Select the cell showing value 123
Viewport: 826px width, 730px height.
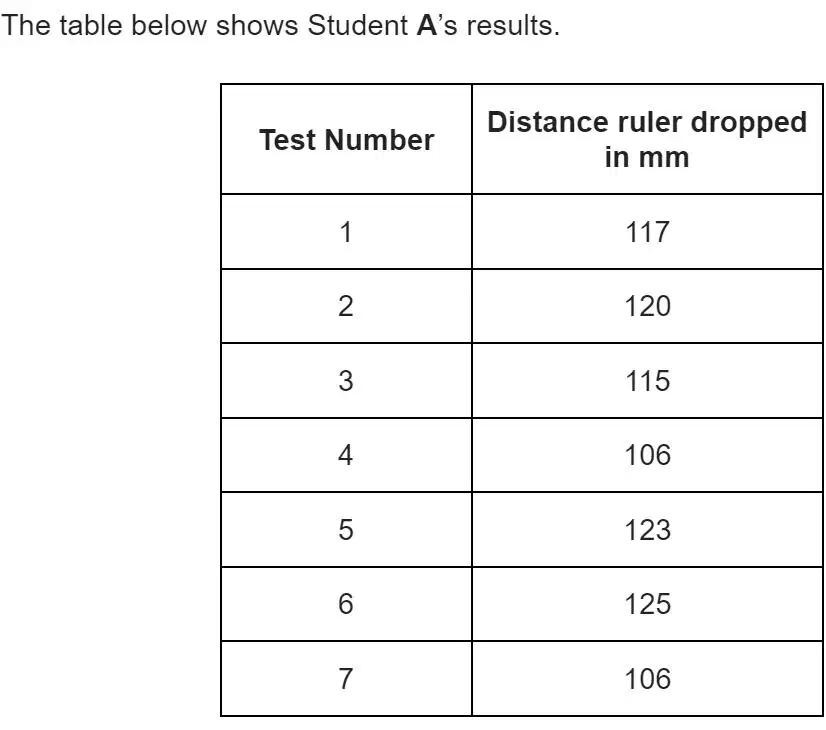[x=647, y=530]
